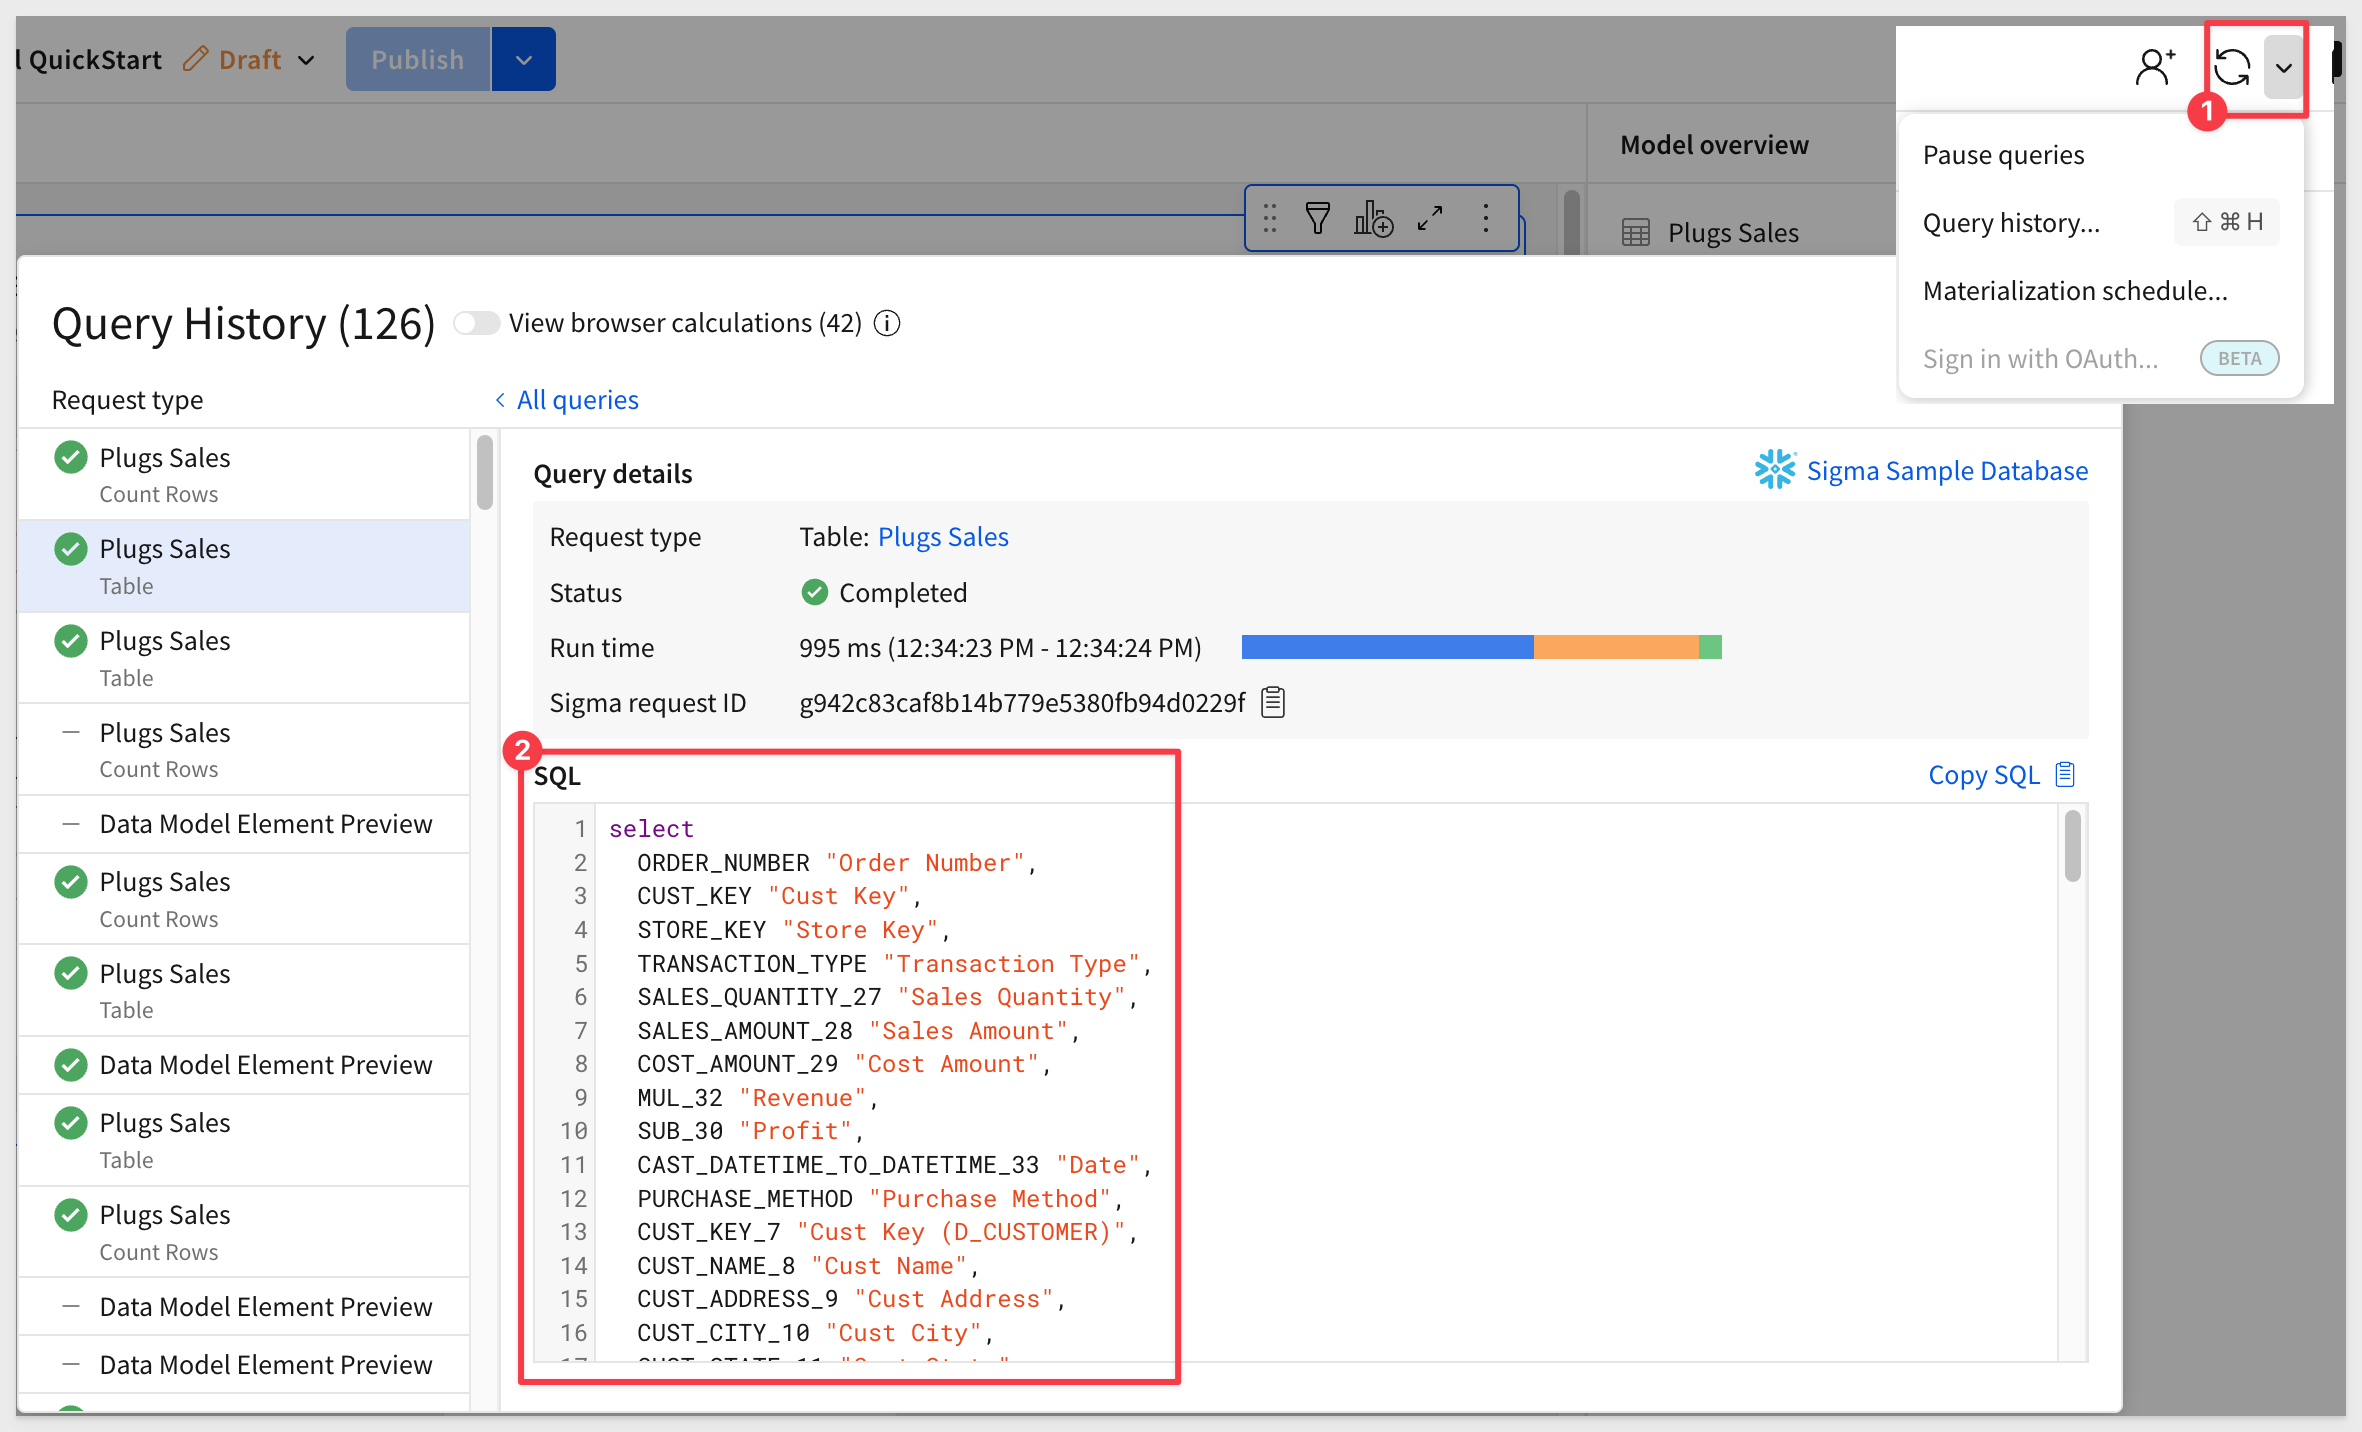Screen dimensions: 2362x1432
Task: Click the drag handle icon in element toolbar
Action: [x=1269, y=218]
